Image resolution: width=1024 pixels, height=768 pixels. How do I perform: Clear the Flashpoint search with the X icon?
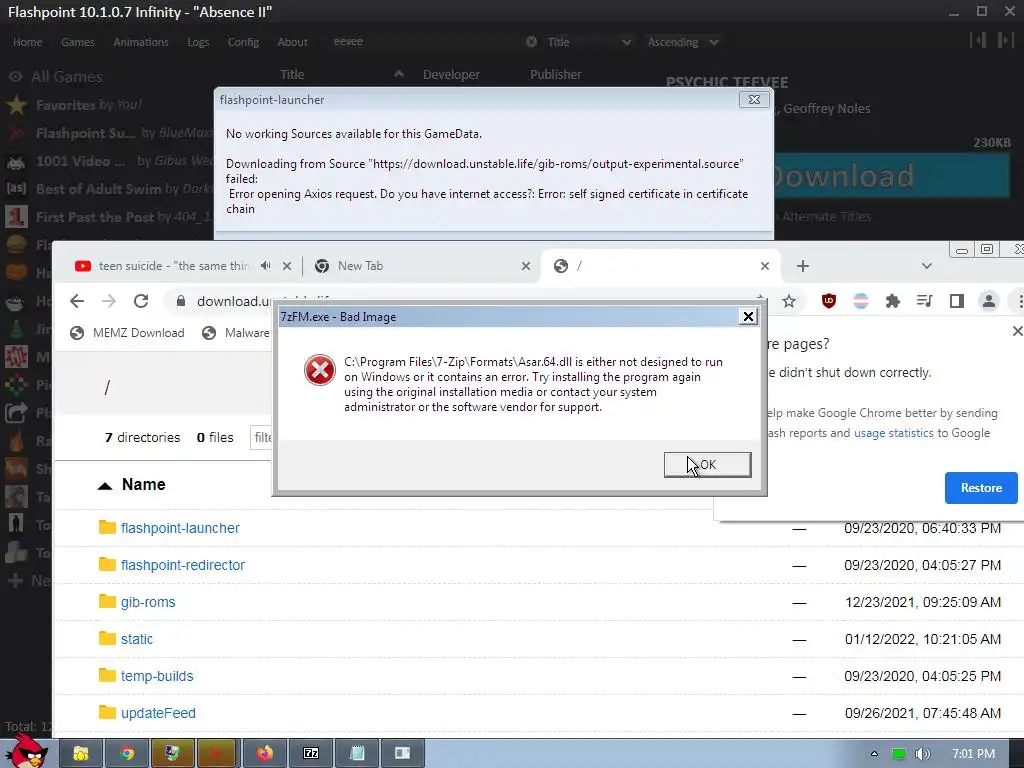(532, 42)
